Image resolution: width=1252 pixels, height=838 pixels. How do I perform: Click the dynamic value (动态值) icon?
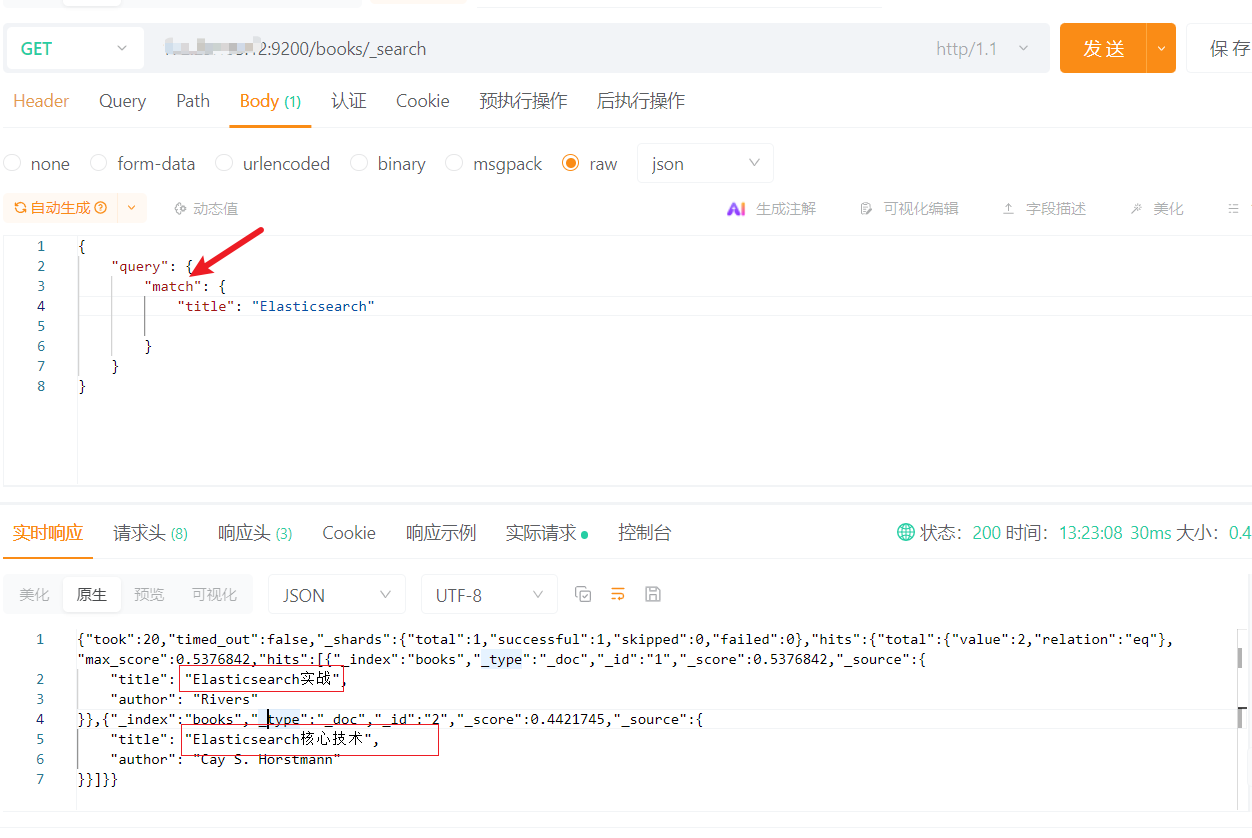pos(180,209)
